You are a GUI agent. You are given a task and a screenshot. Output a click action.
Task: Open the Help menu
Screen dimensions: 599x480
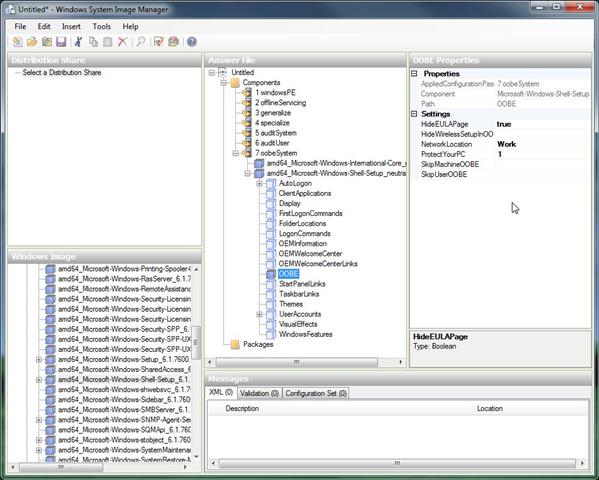pyautogui.click(x=130, y=26)
